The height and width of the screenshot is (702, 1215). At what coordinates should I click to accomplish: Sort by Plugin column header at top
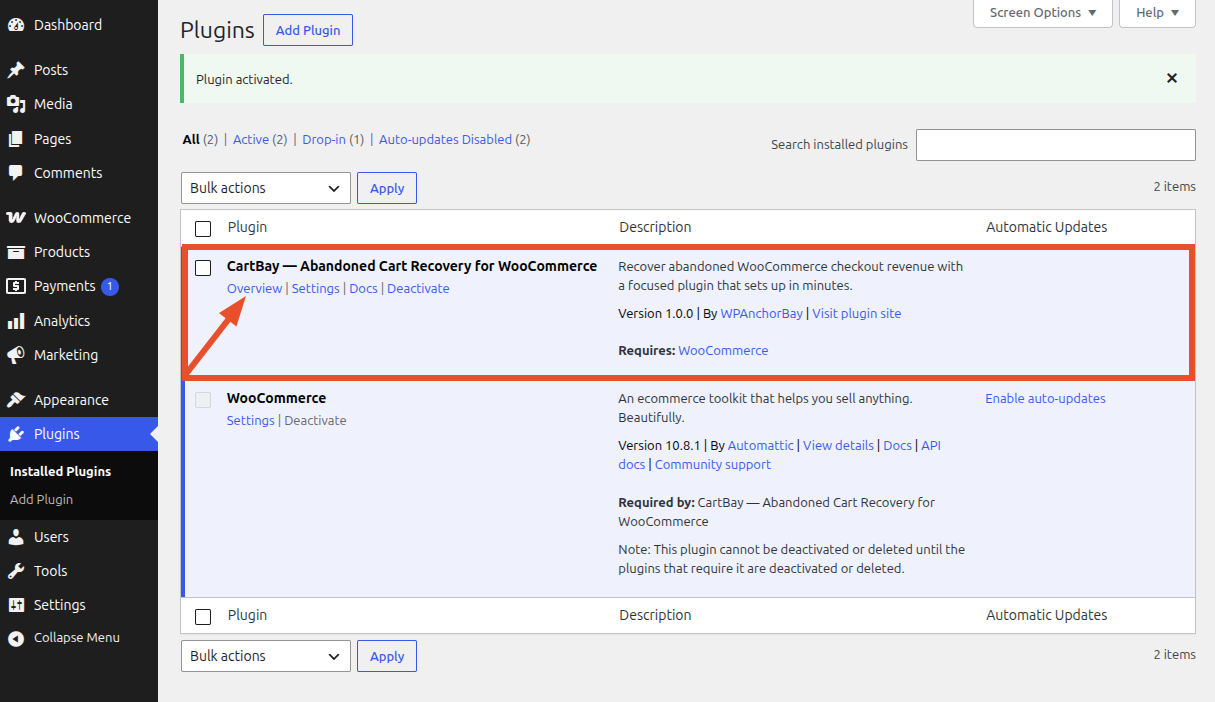(x=247, y=227)
